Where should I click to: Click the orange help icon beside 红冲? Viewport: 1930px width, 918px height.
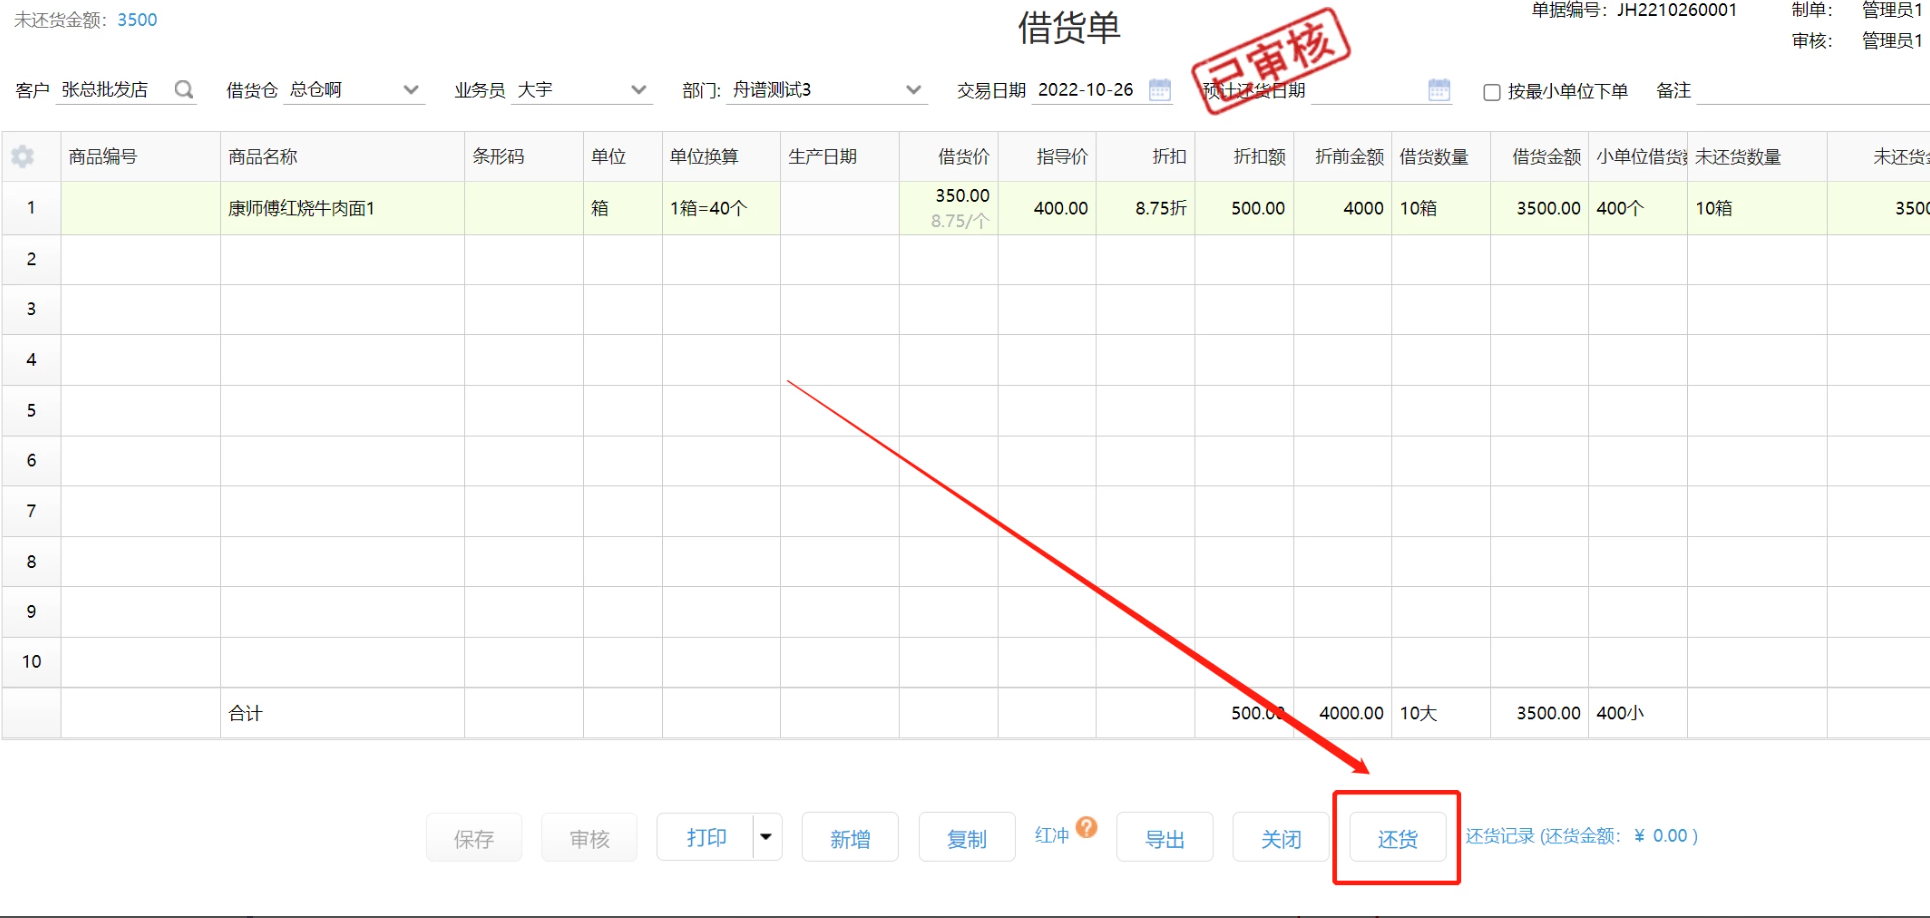tap(1087, 827)
